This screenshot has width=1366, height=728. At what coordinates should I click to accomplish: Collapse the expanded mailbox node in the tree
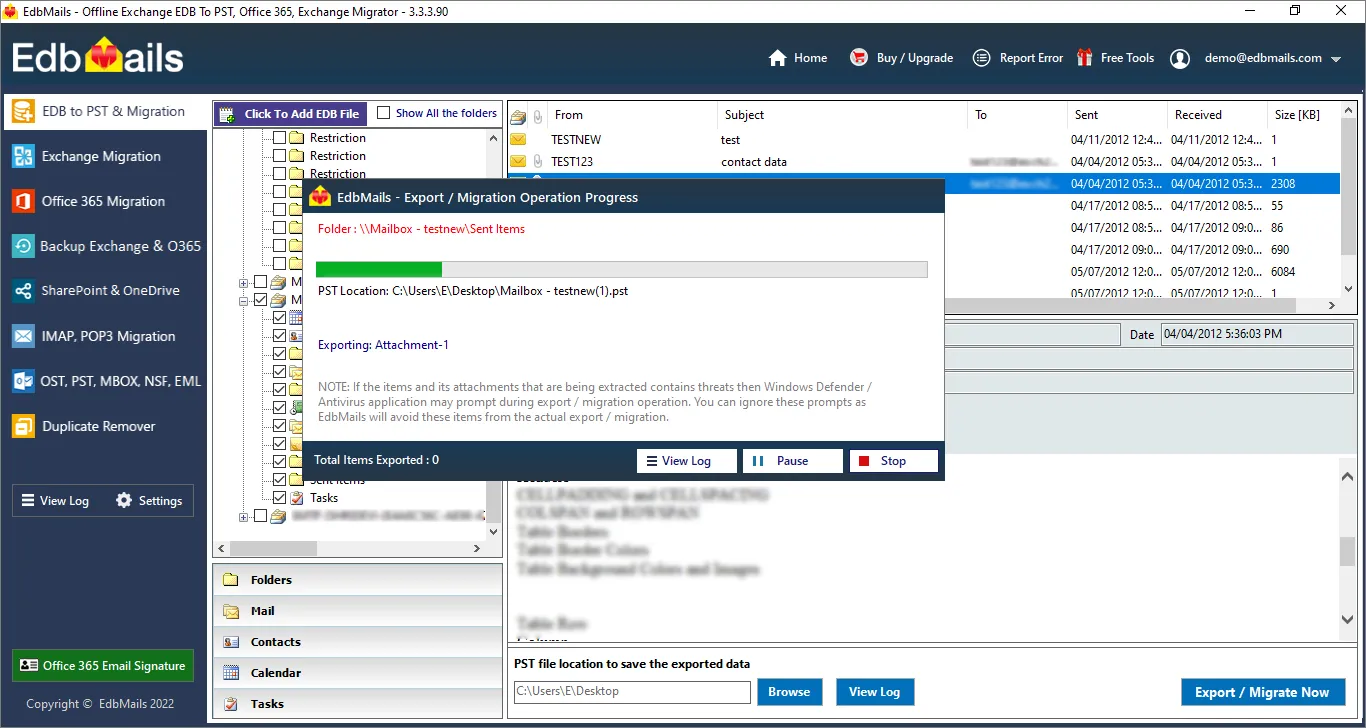(x=244, y=300)
